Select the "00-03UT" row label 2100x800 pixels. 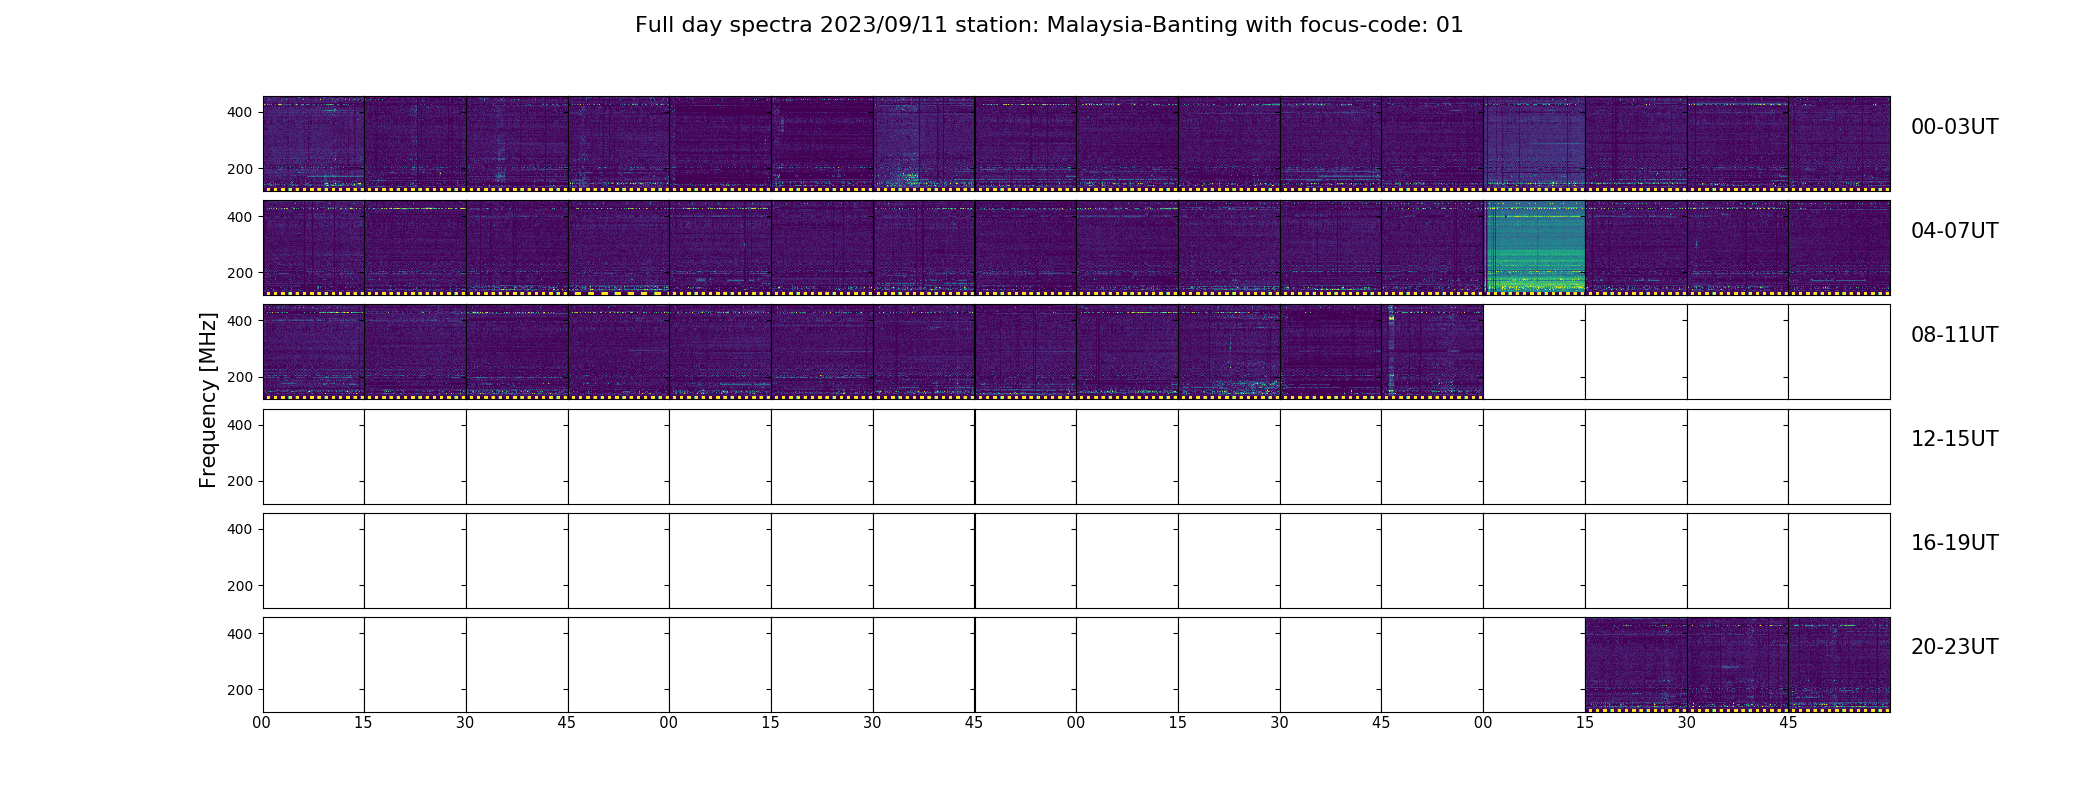click(1954, 127)
